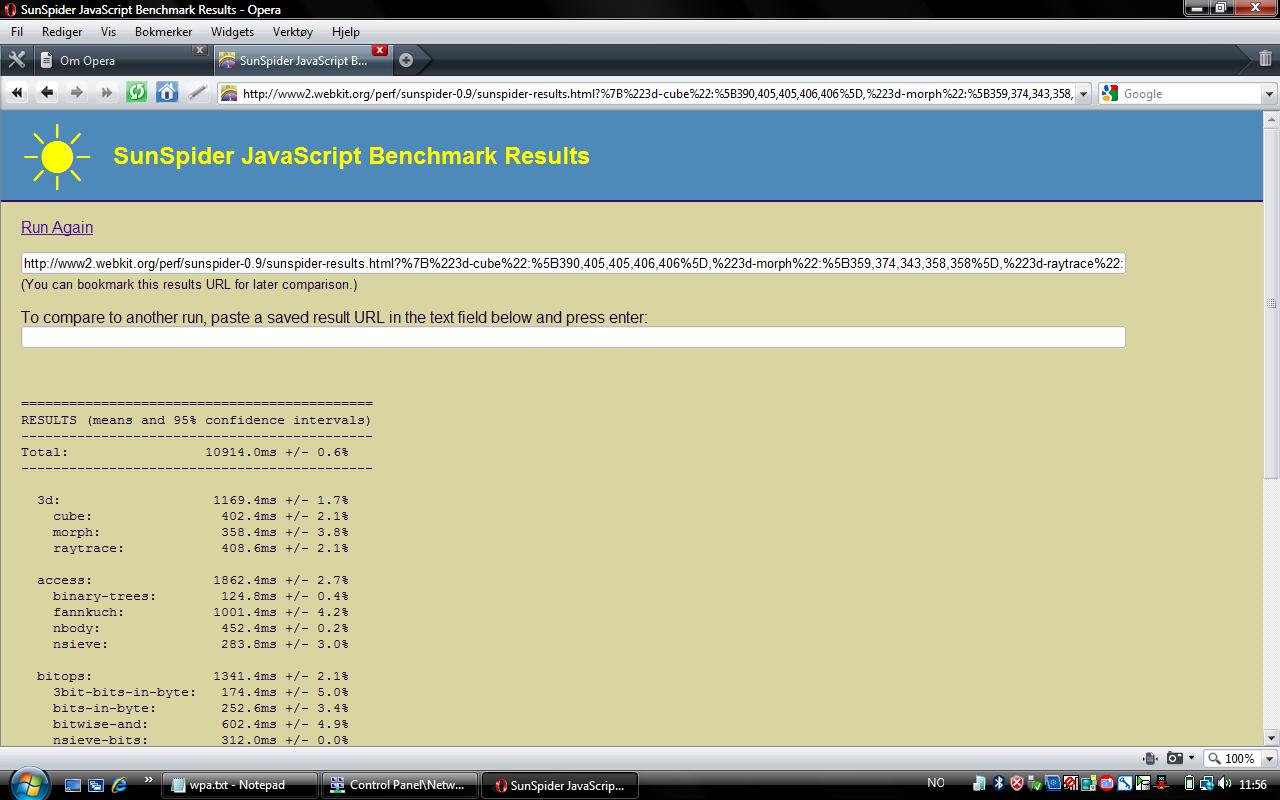This screenshot has width=1280, height=800.
Task: Add a new tab with plus button
Action: pos(406,60)
